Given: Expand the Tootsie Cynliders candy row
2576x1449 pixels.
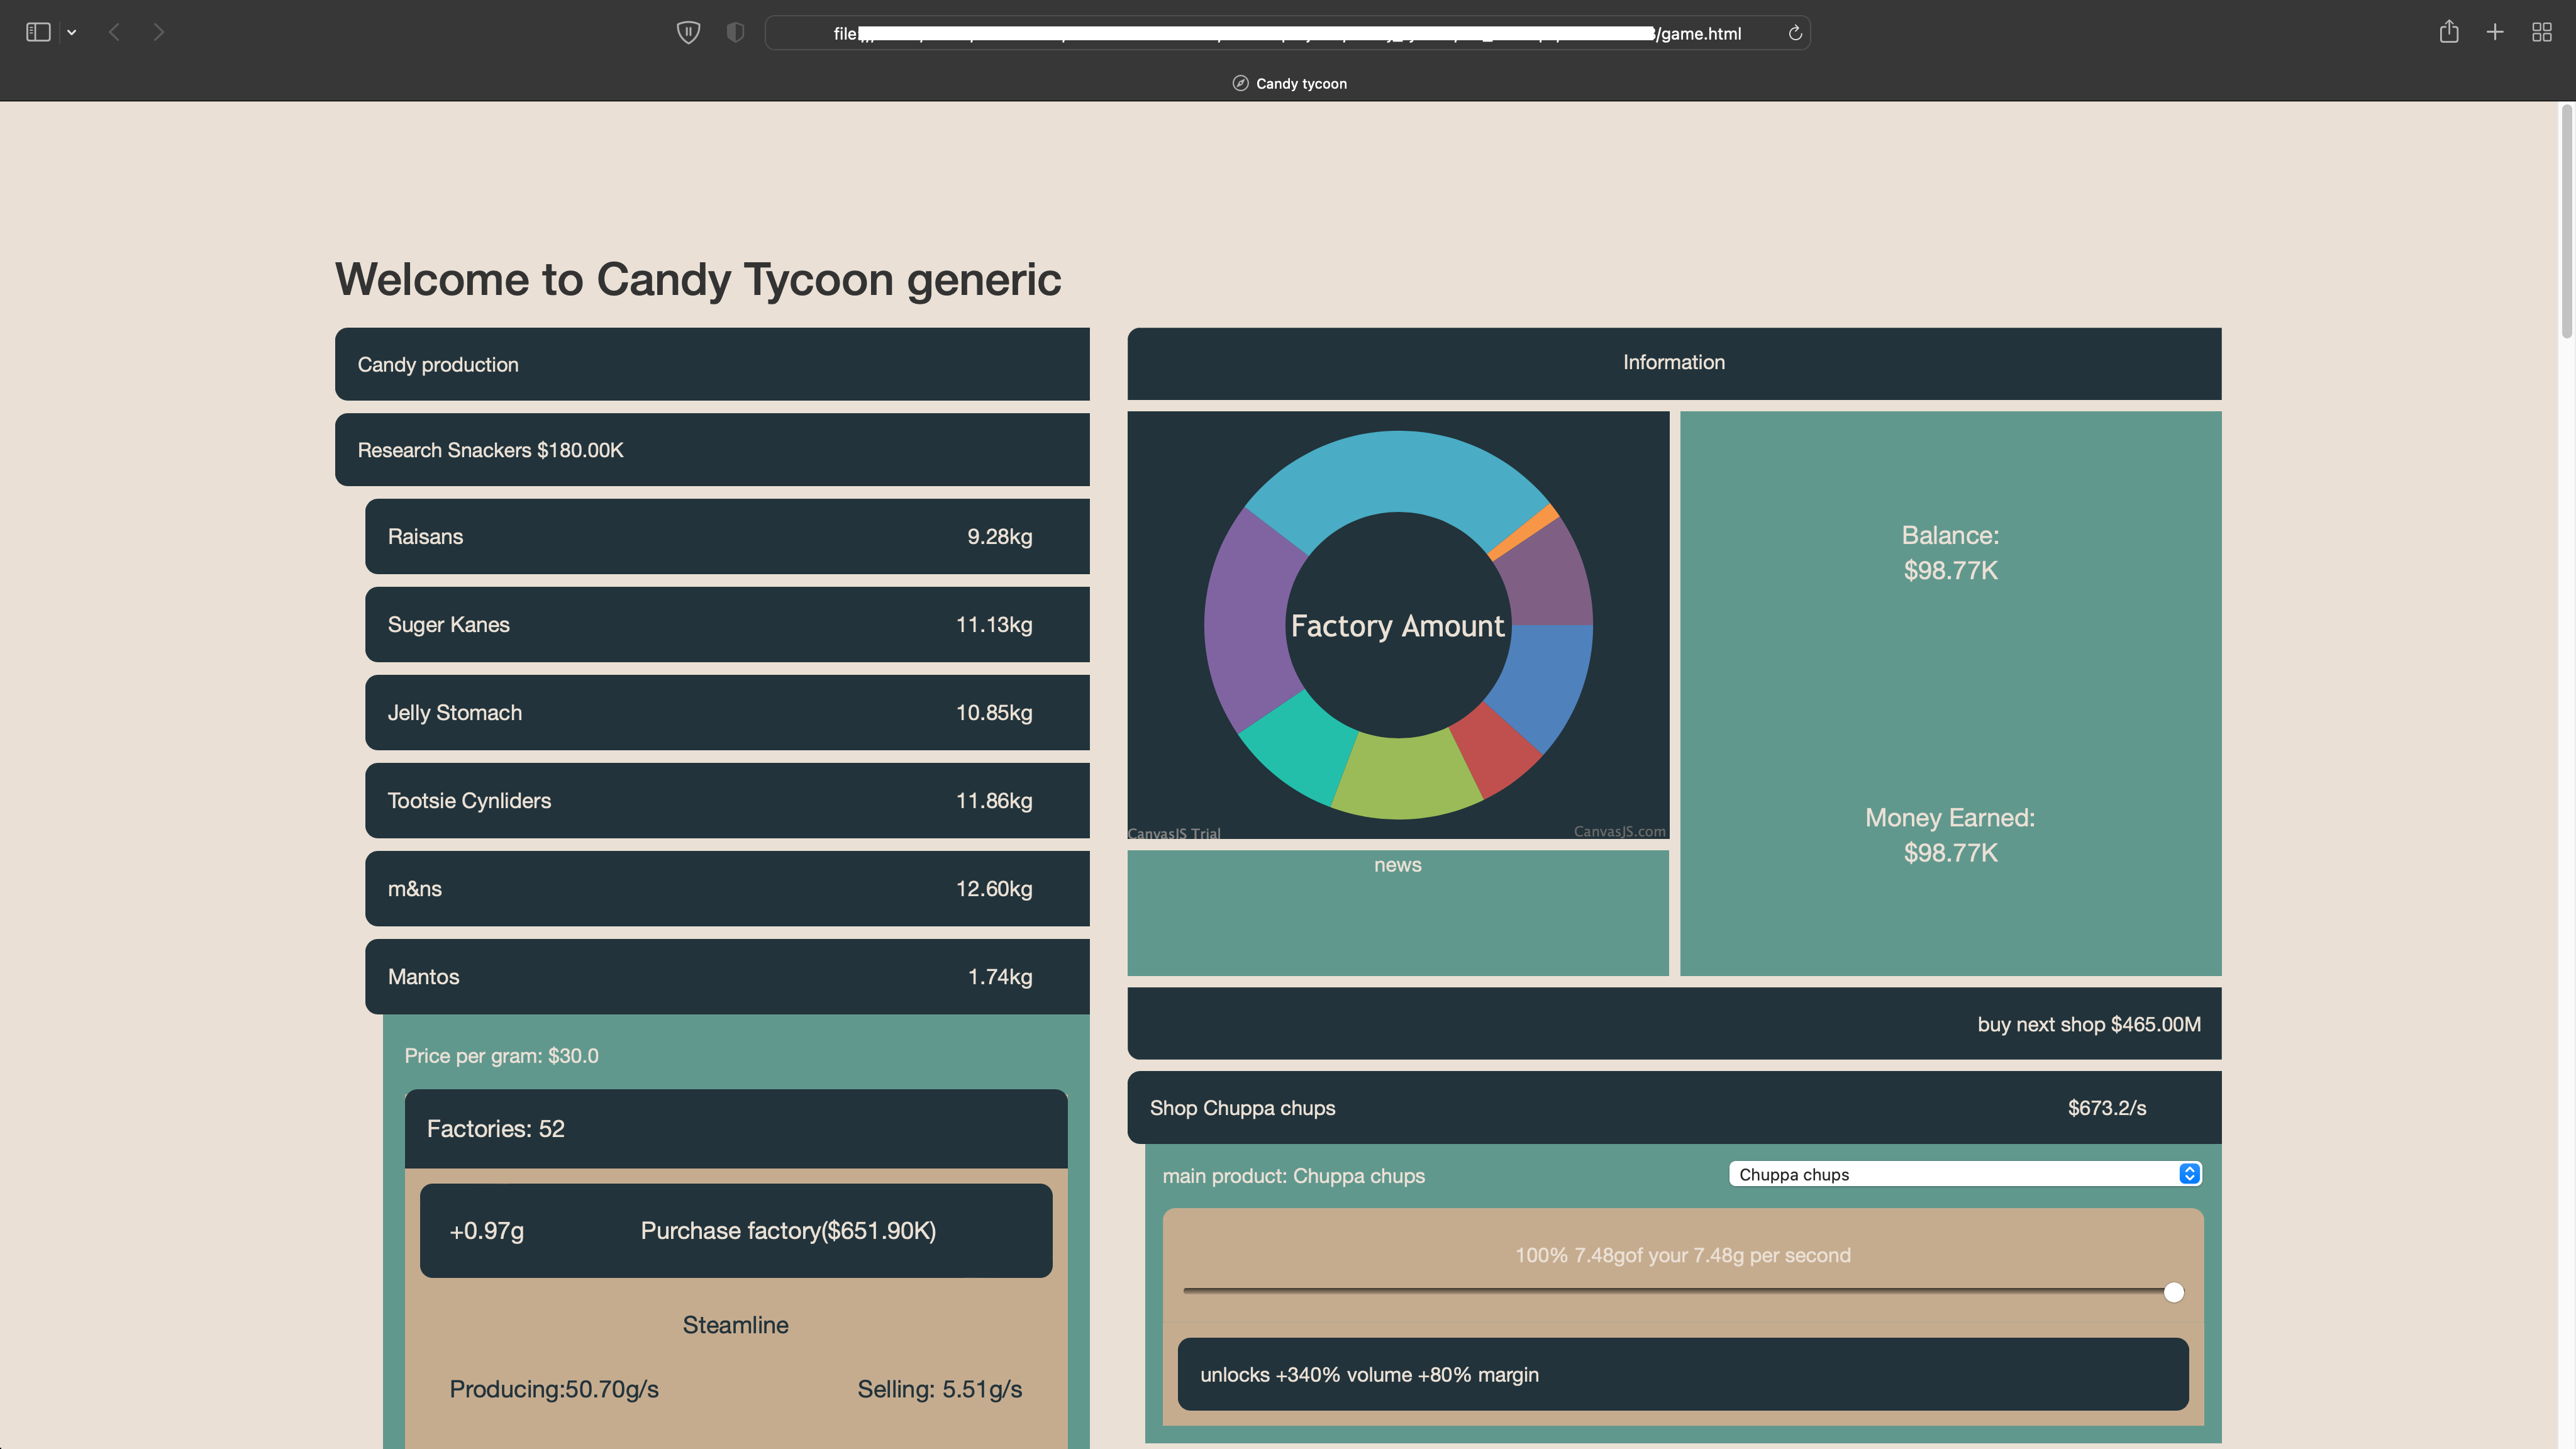Looking at the screenshot, I should point(727,800).
